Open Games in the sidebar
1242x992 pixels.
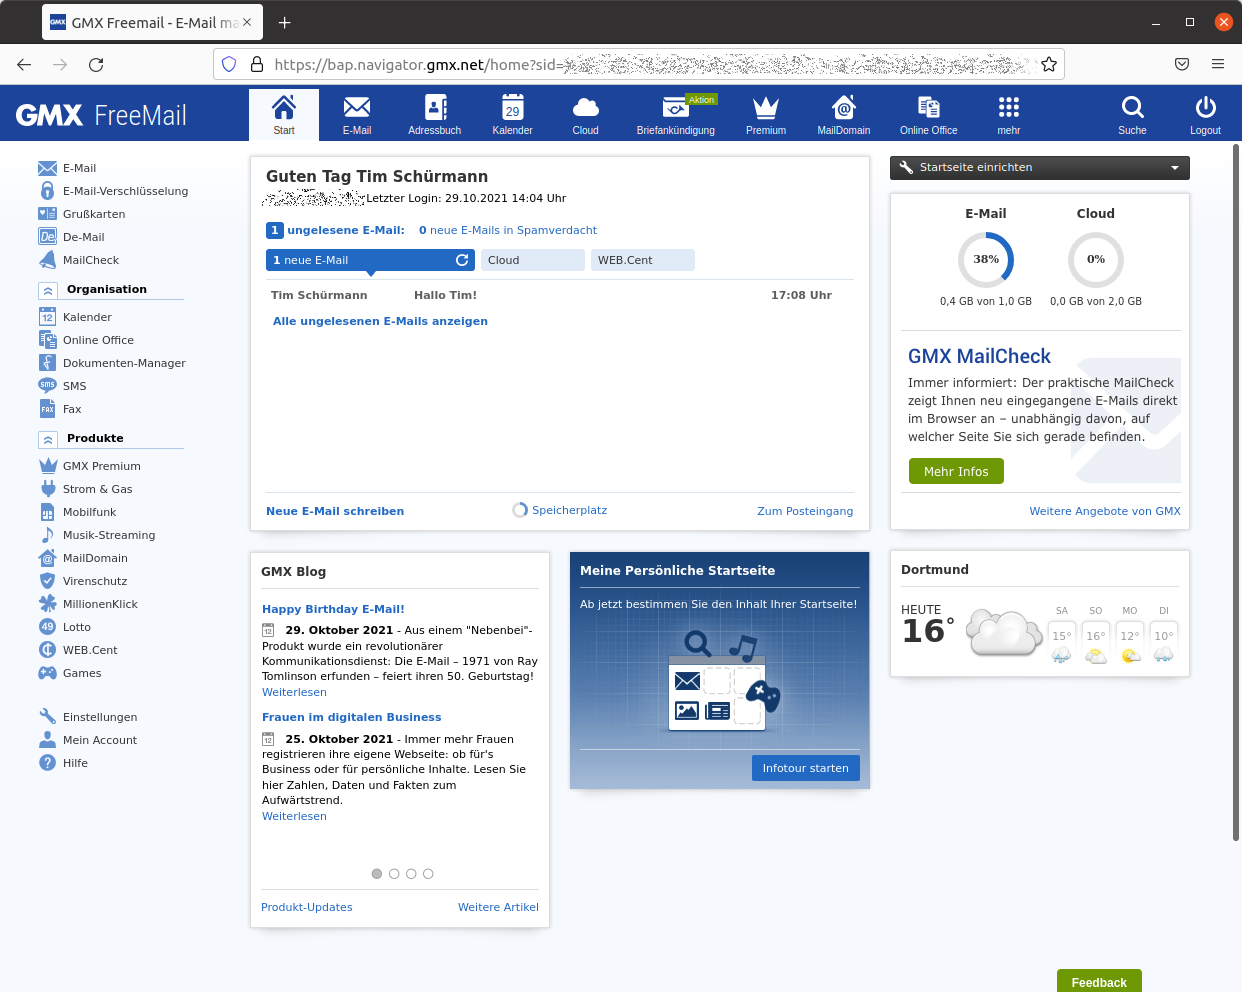click(70, 673)
